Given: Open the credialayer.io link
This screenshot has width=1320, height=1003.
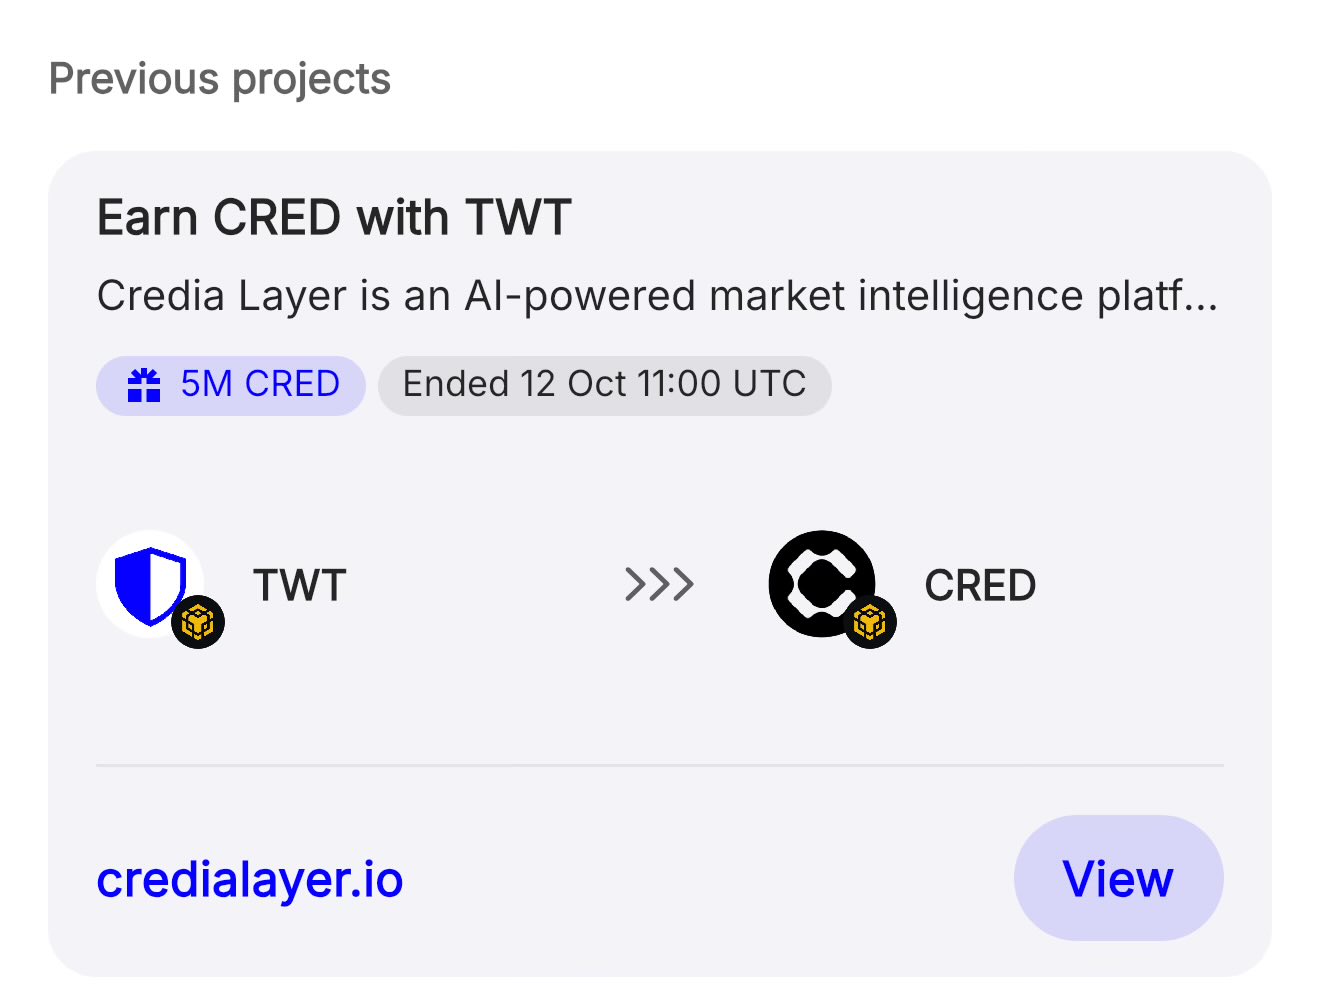Looking at the screenshot, I should tap(250, 880).
